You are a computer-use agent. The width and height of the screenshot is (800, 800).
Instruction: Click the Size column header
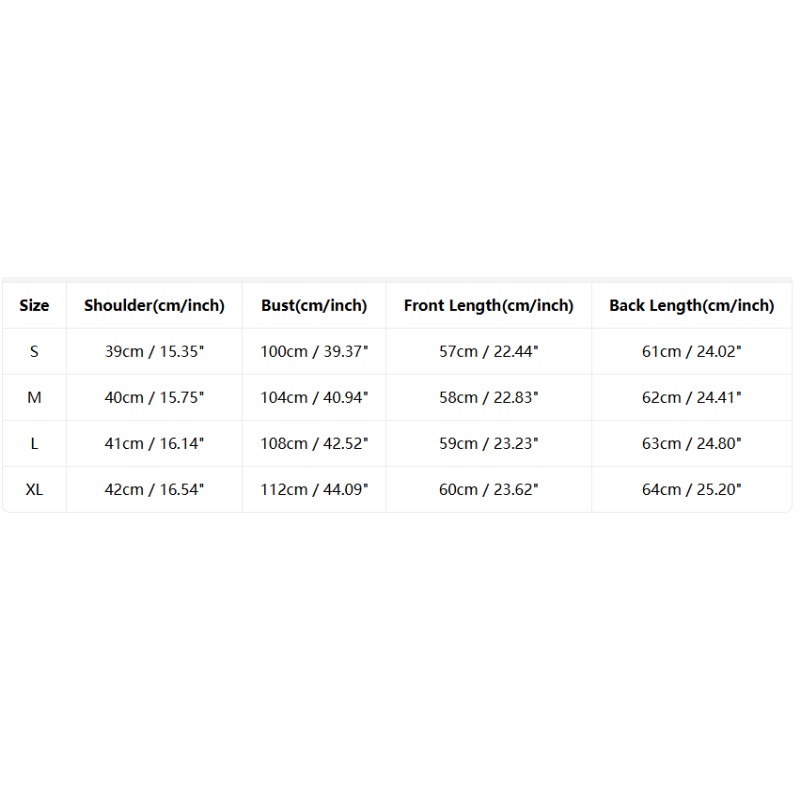tap(34, 306)
